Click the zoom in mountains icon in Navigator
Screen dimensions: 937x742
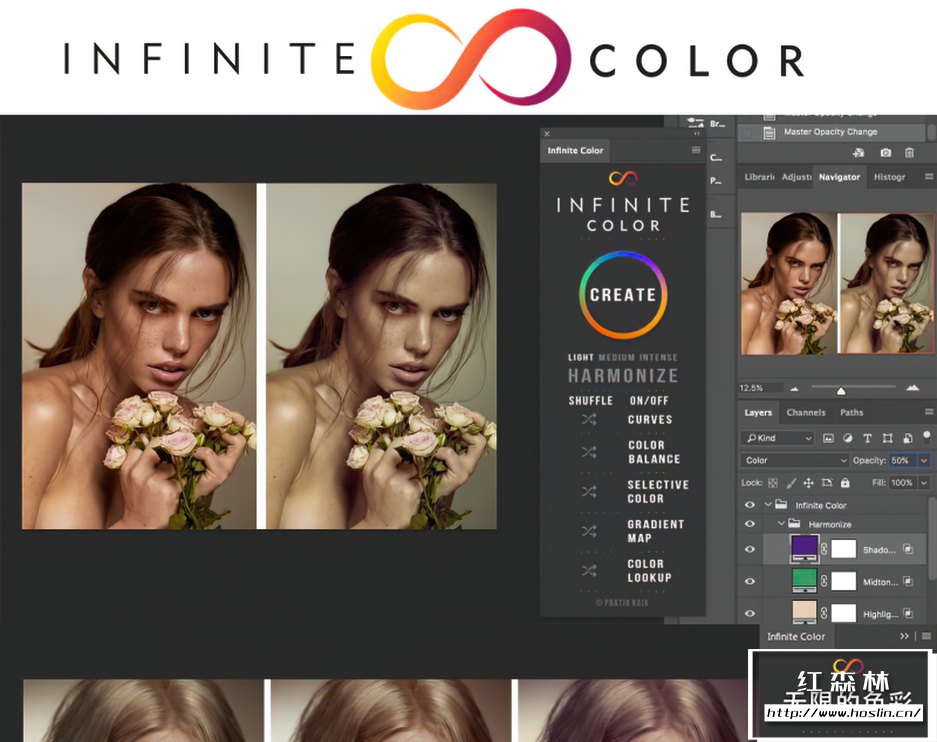pyautogui.click(x=912, y=388)
